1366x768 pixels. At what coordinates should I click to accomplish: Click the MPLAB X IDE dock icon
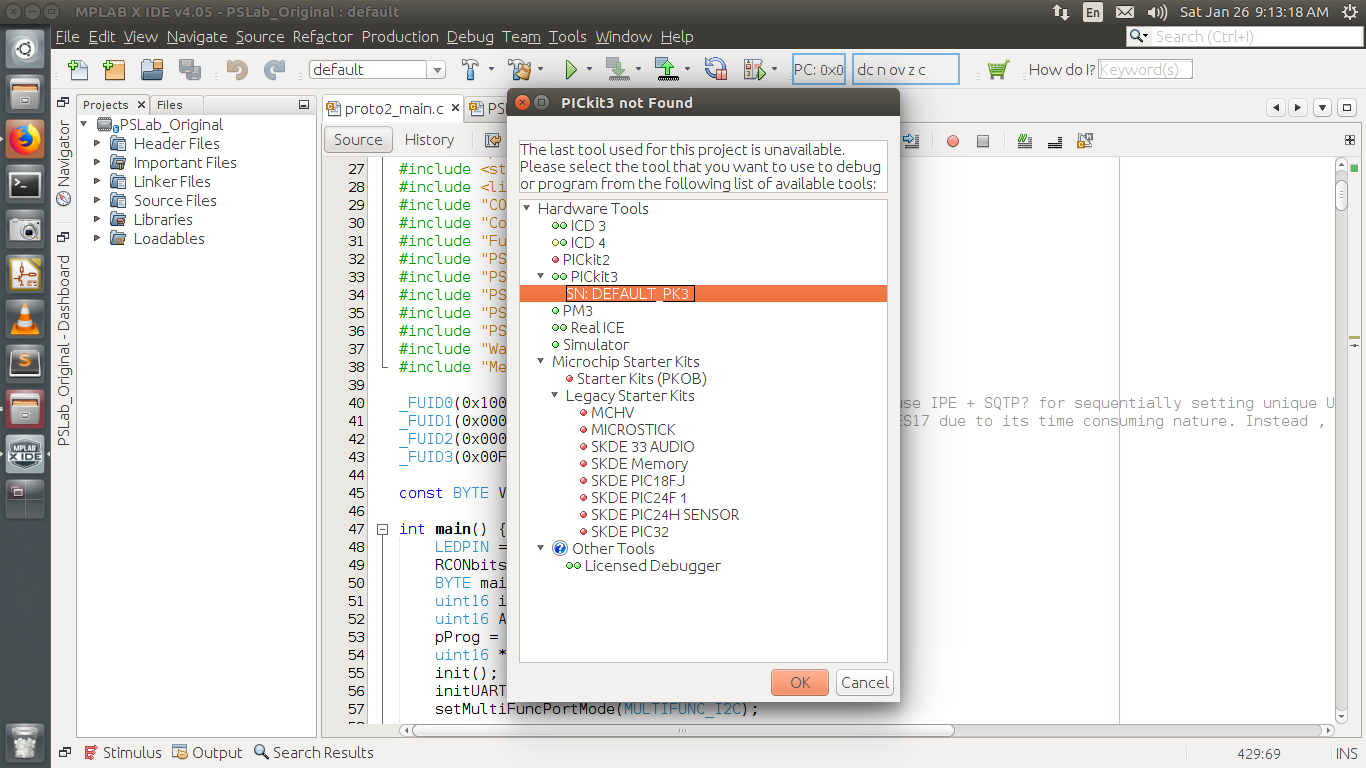pyautogui.click(x=25, y=454)
